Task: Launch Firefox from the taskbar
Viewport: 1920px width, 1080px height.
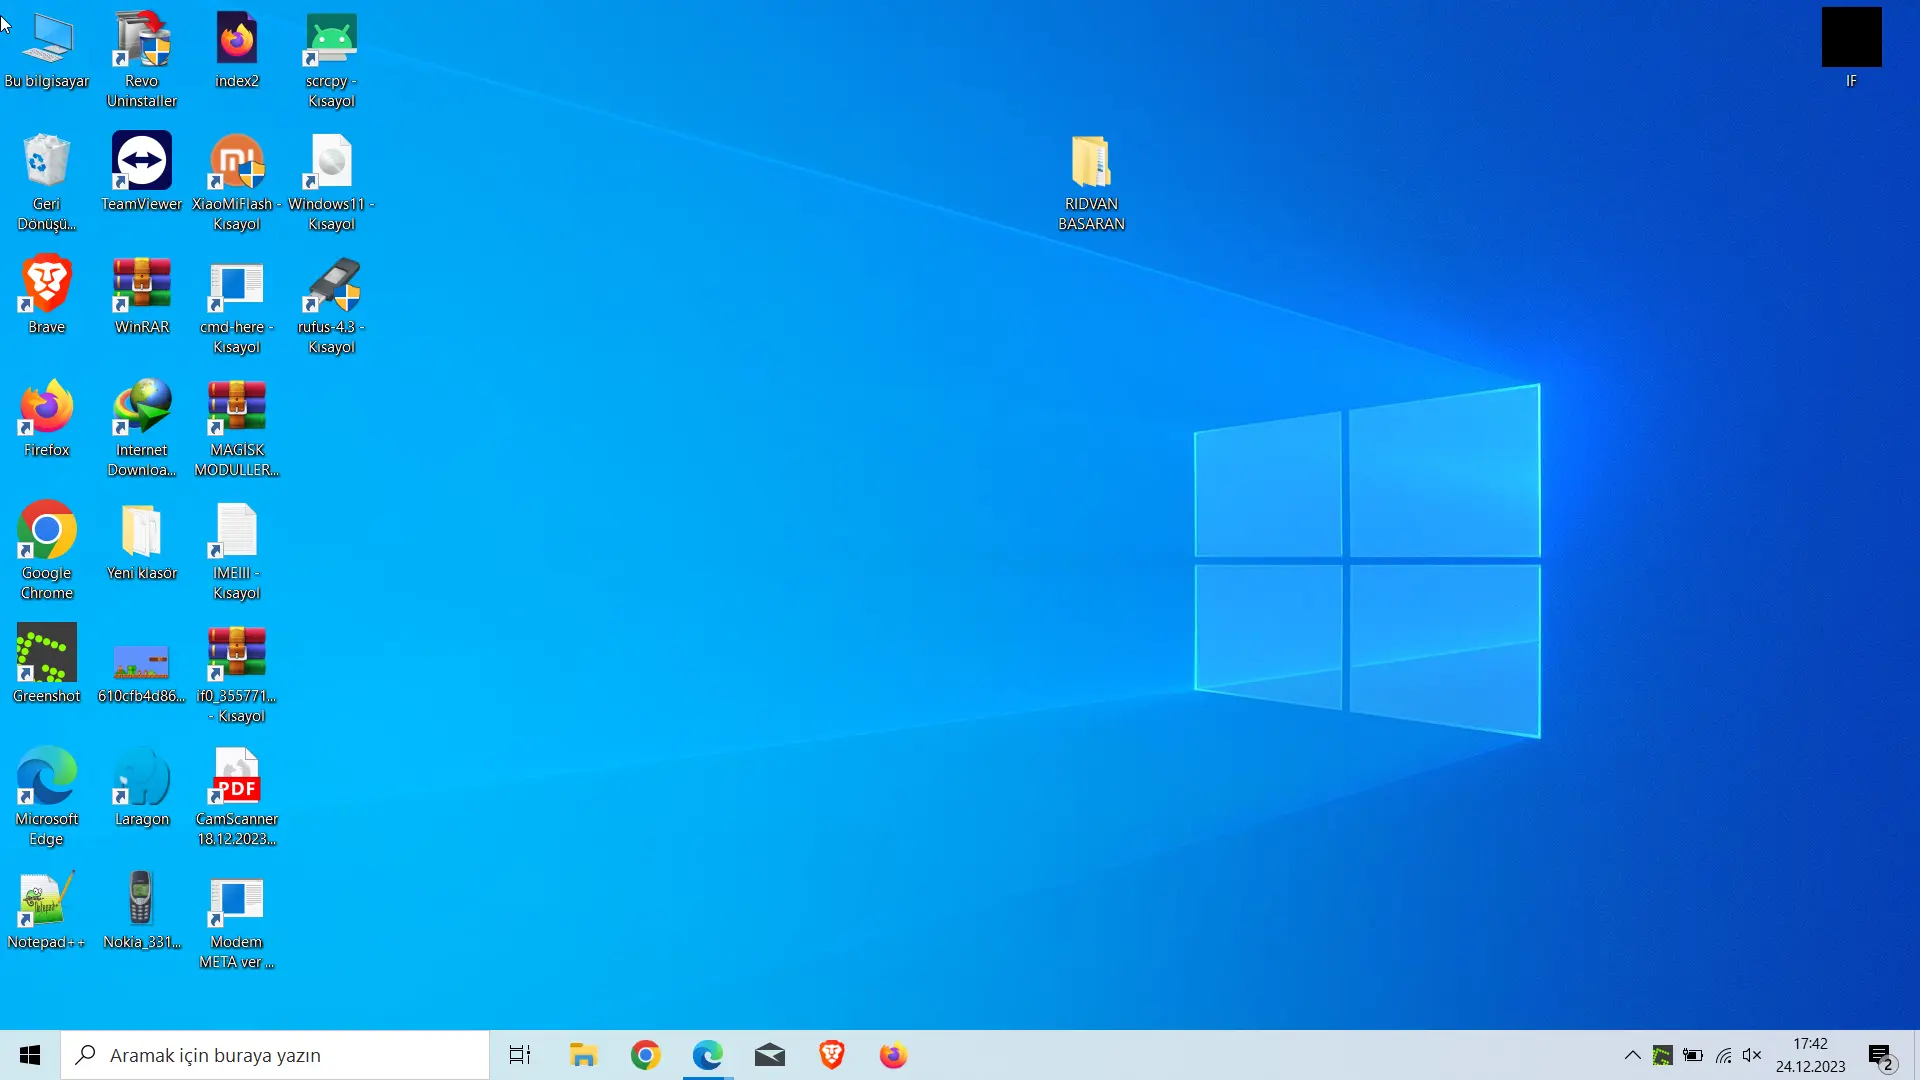Action: (x=894, y=1055)
